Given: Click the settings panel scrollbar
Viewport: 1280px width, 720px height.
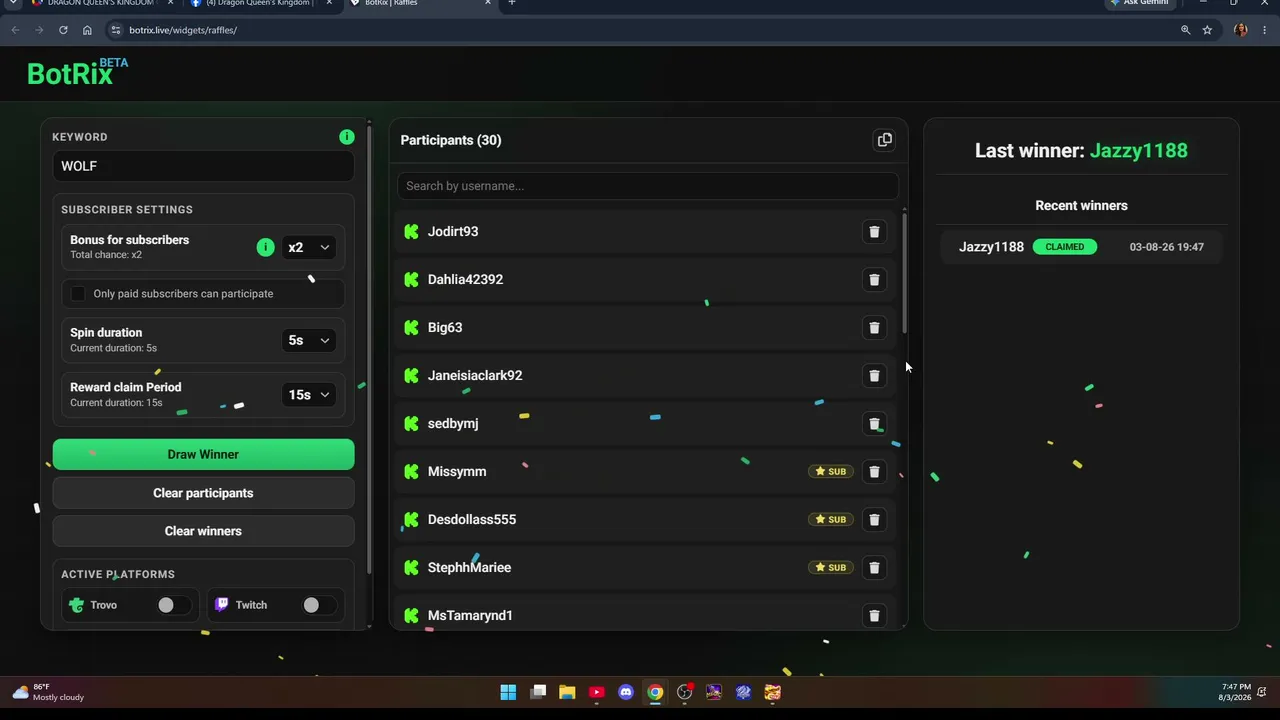Looking at the screenshot, I should coord(369,350).
